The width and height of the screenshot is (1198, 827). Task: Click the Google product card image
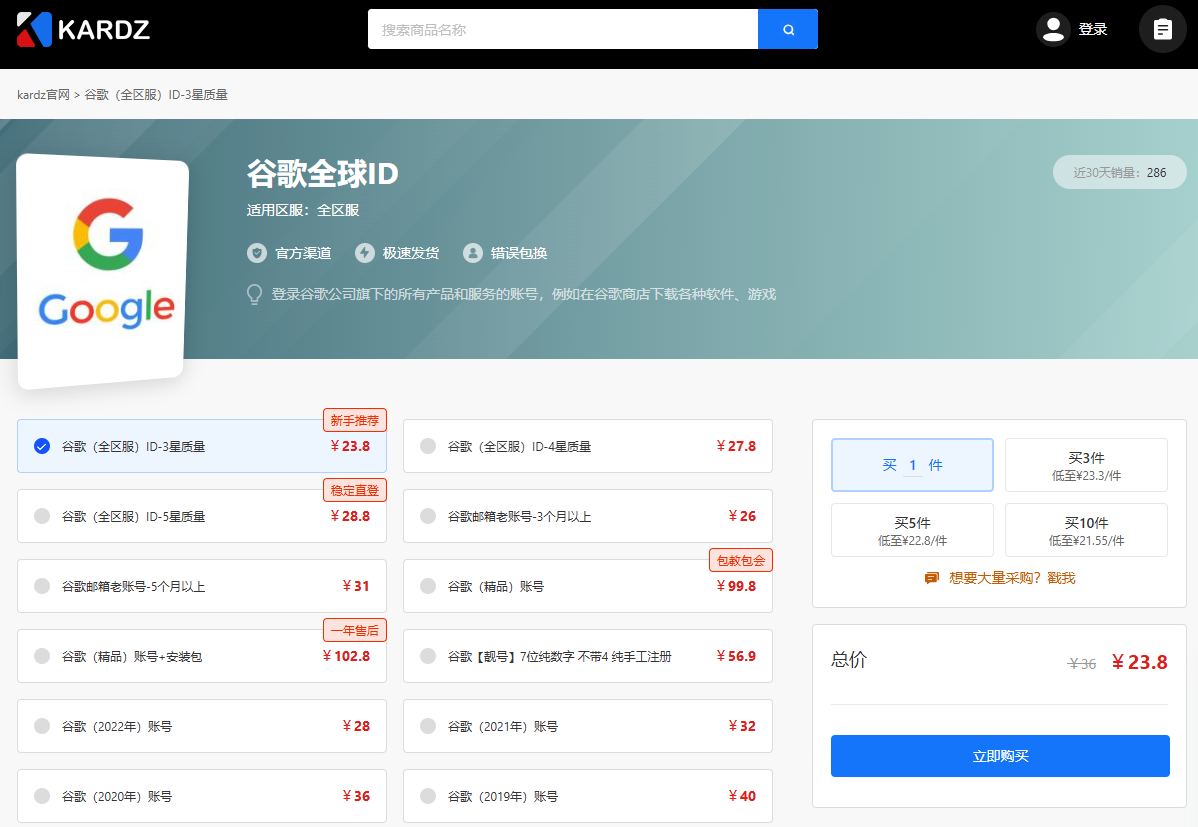pyautogui.click(x=102, y=271)
